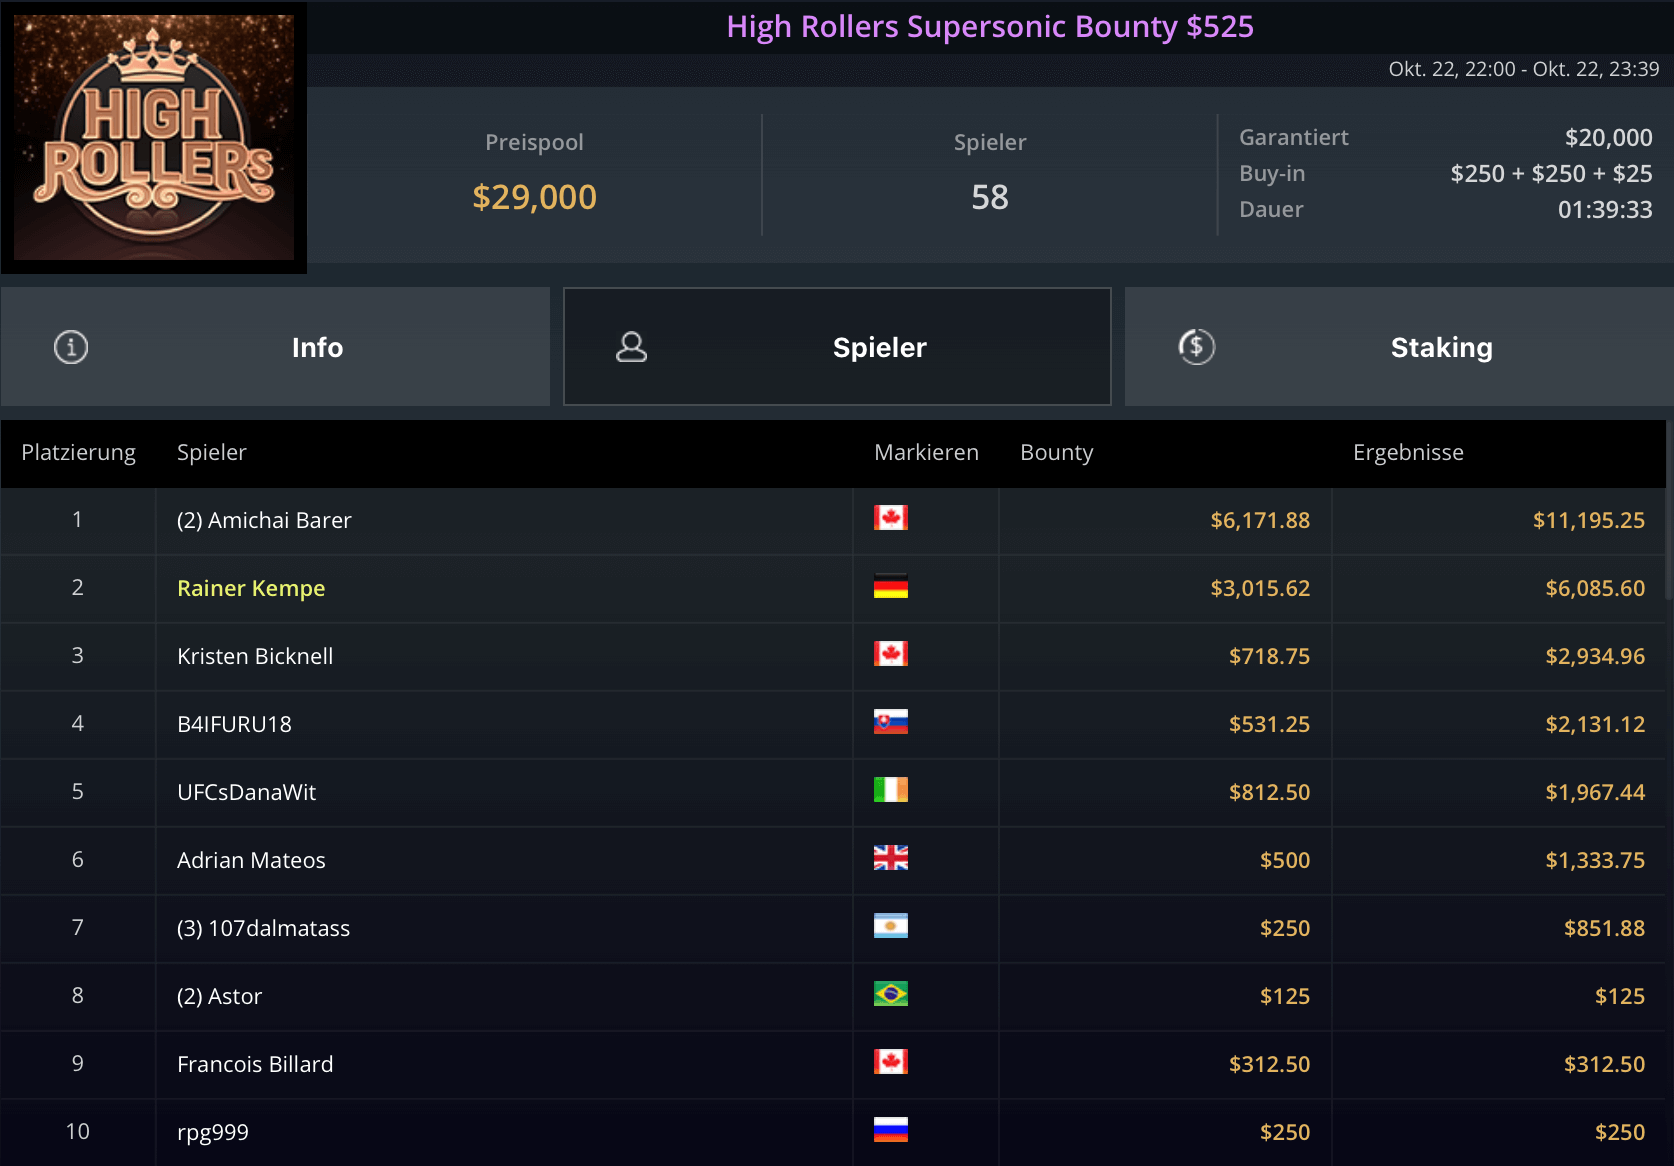
Task: Click UFCsDanaWit's Ireland flag icon
Action: coord(890,790)
